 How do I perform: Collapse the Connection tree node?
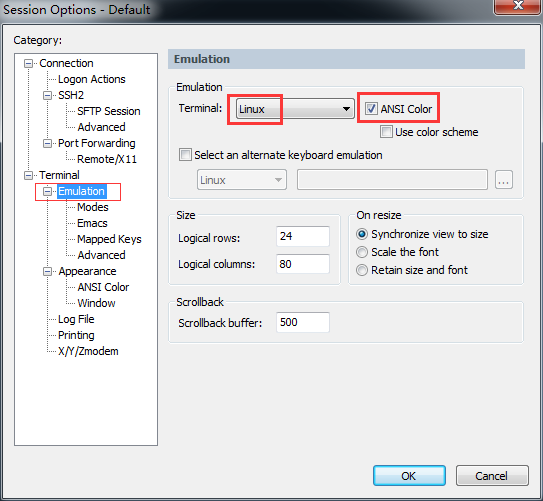coord(28,64)
